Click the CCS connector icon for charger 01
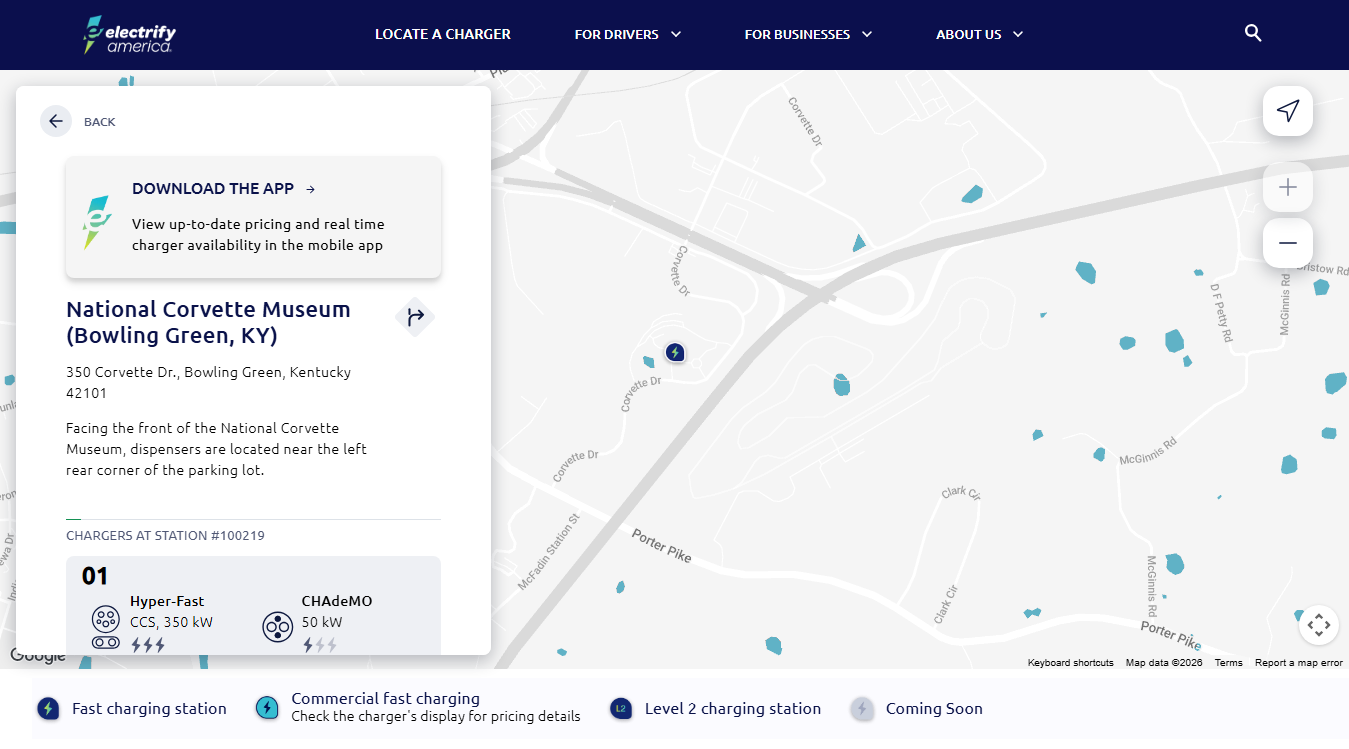Viewport: 1349px width, 749px height. click(105, 628)
